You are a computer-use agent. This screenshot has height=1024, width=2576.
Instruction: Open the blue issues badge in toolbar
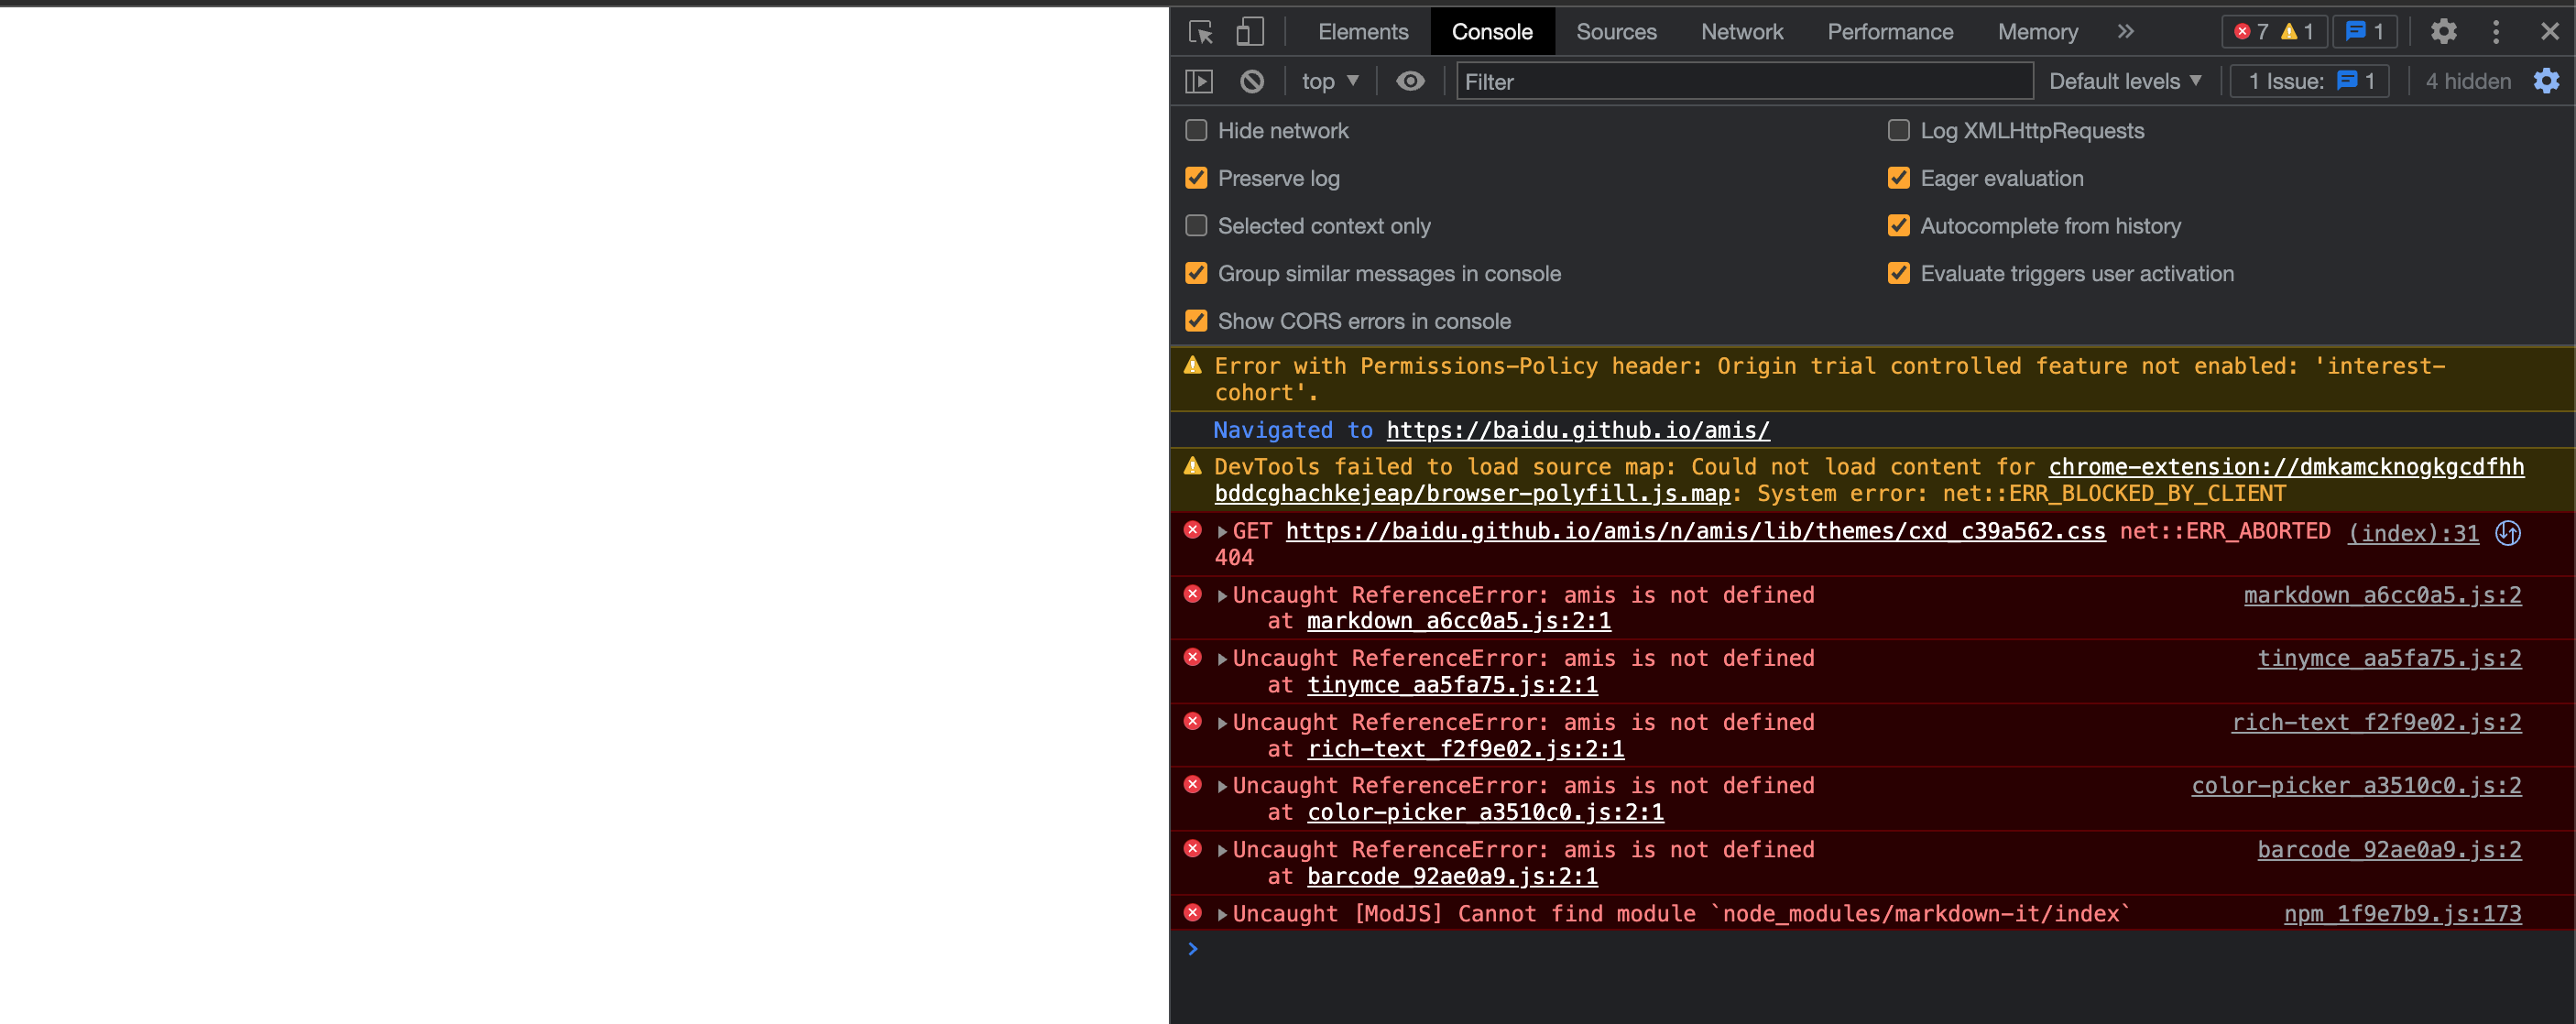click(2365, 32)
